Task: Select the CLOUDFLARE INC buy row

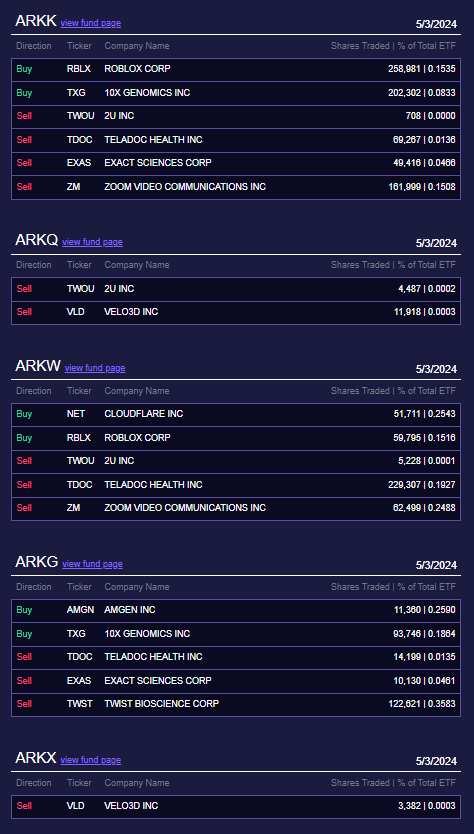Action: click(x=236, y=414)
